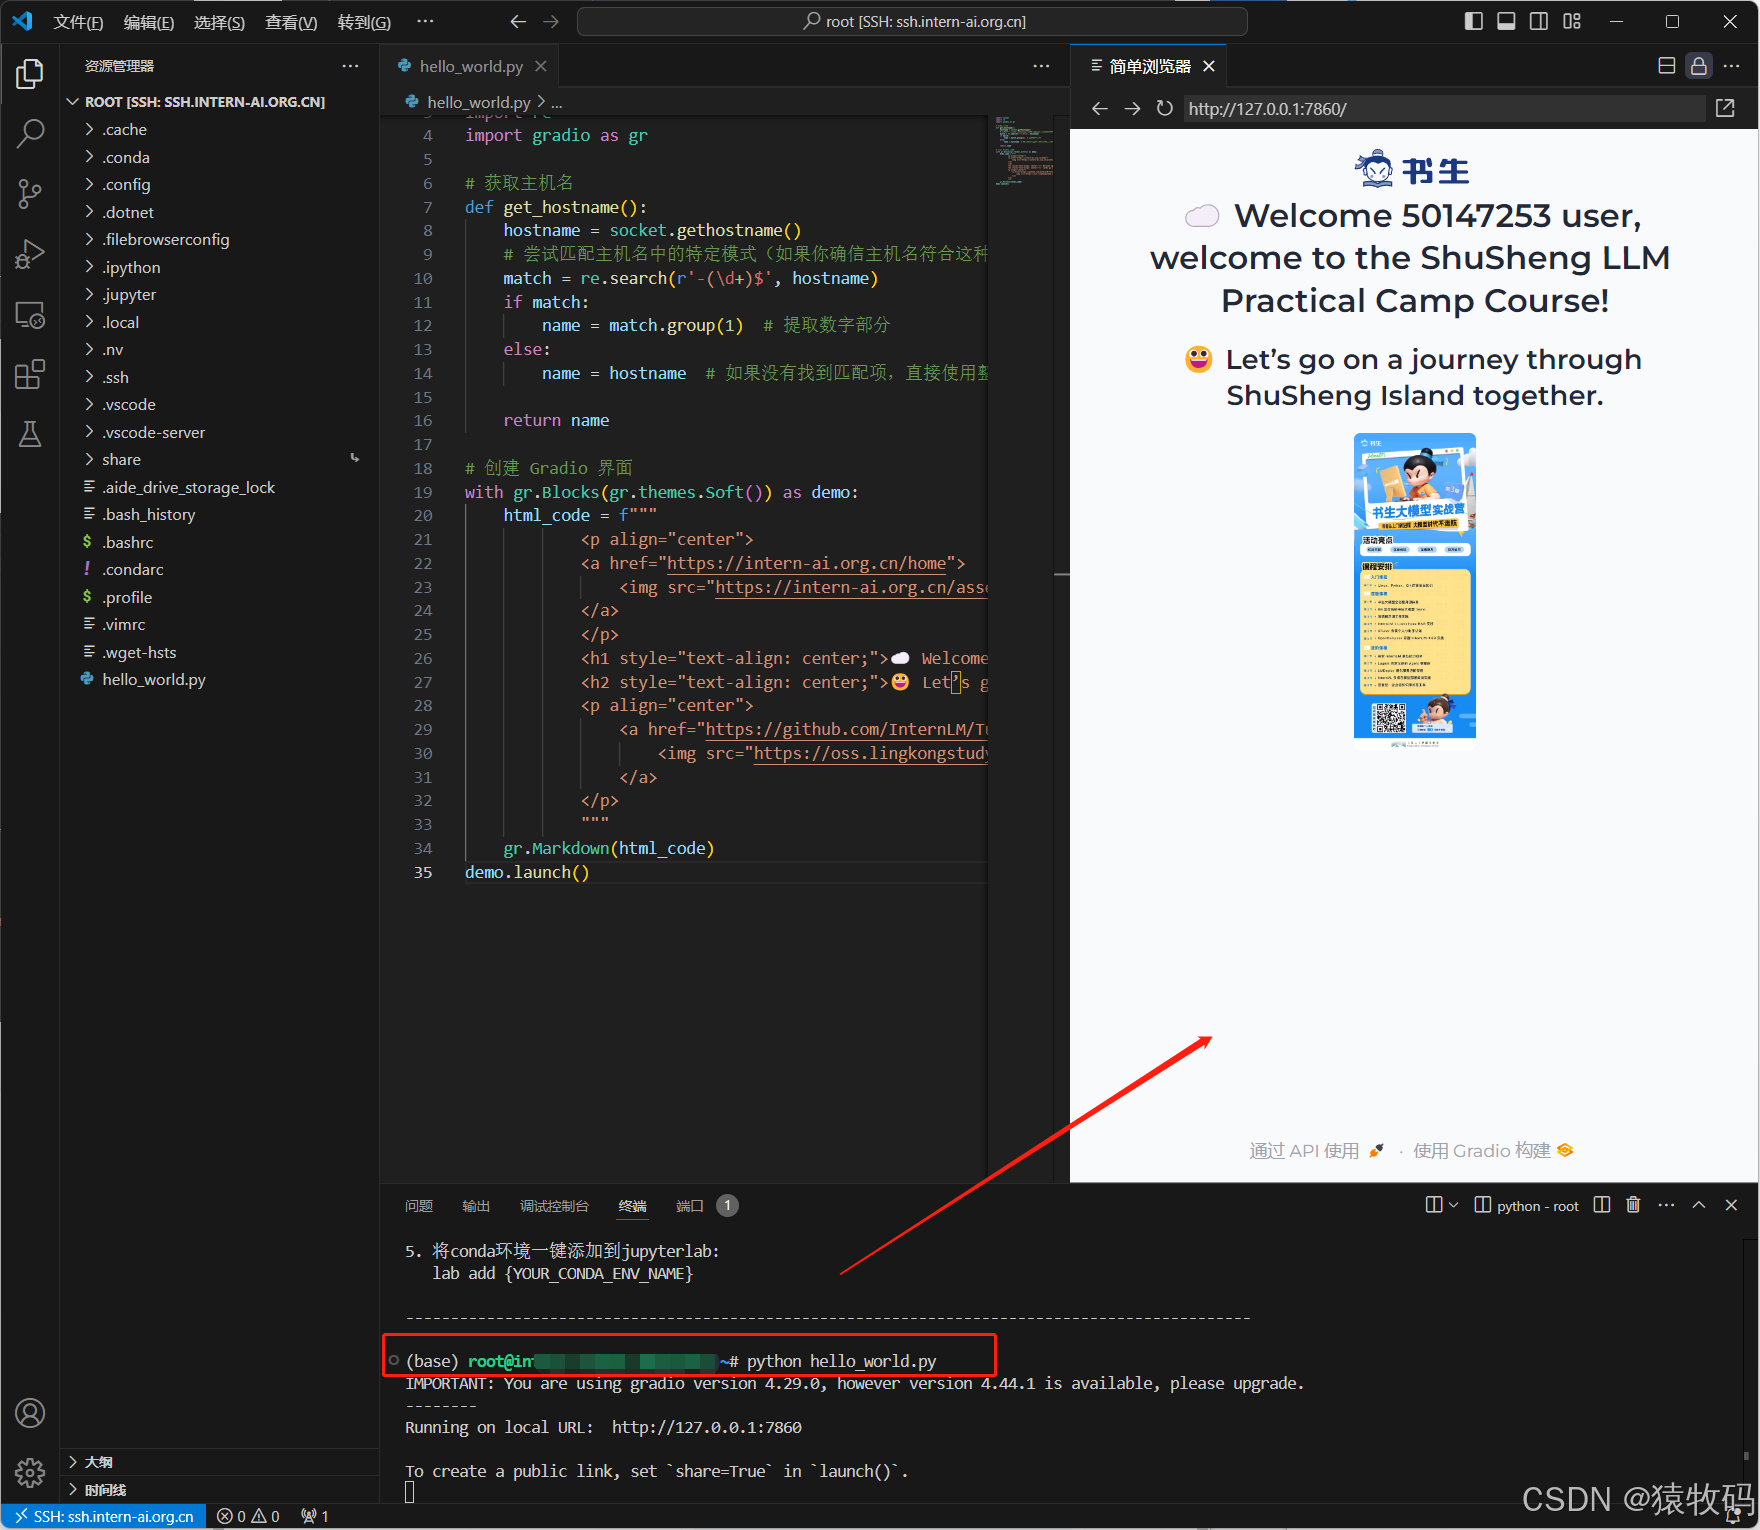Toggle primary side bar visibility
Screen dimensions: 1760x1530
point(1474,21)
